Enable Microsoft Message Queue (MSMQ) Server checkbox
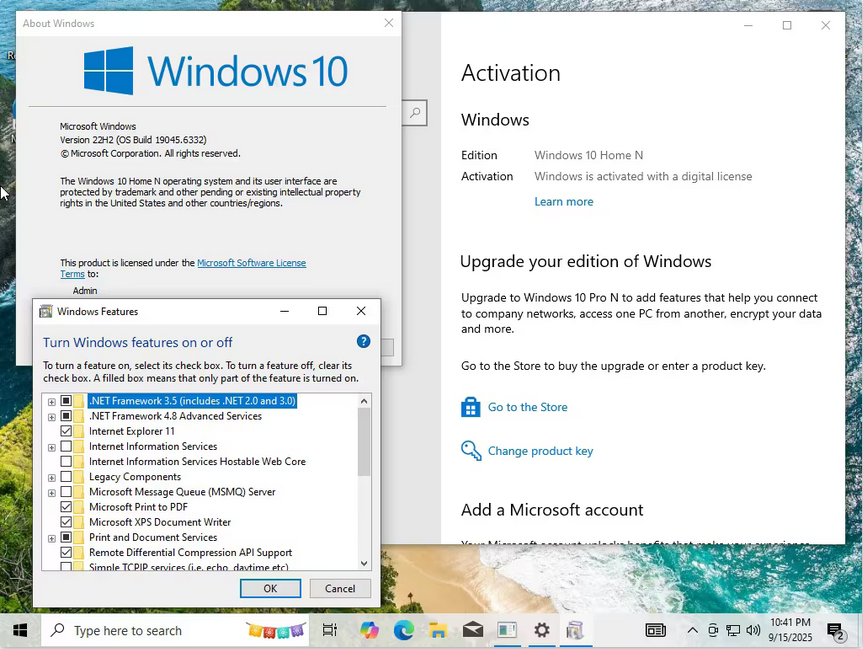 66,492
